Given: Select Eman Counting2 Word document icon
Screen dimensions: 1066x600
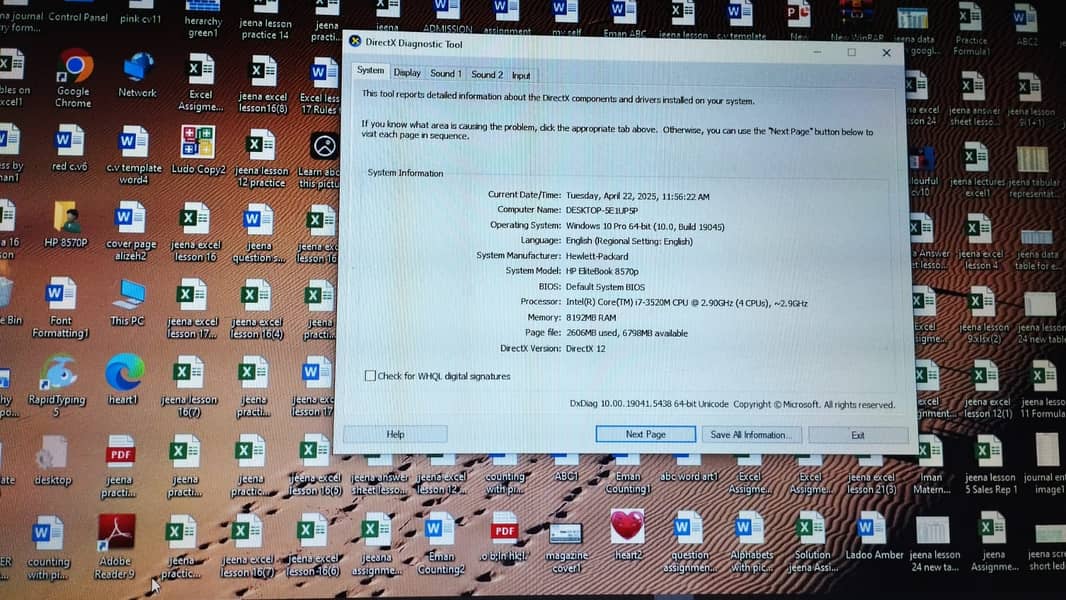Looking at the screenshot, I should 441,543.
